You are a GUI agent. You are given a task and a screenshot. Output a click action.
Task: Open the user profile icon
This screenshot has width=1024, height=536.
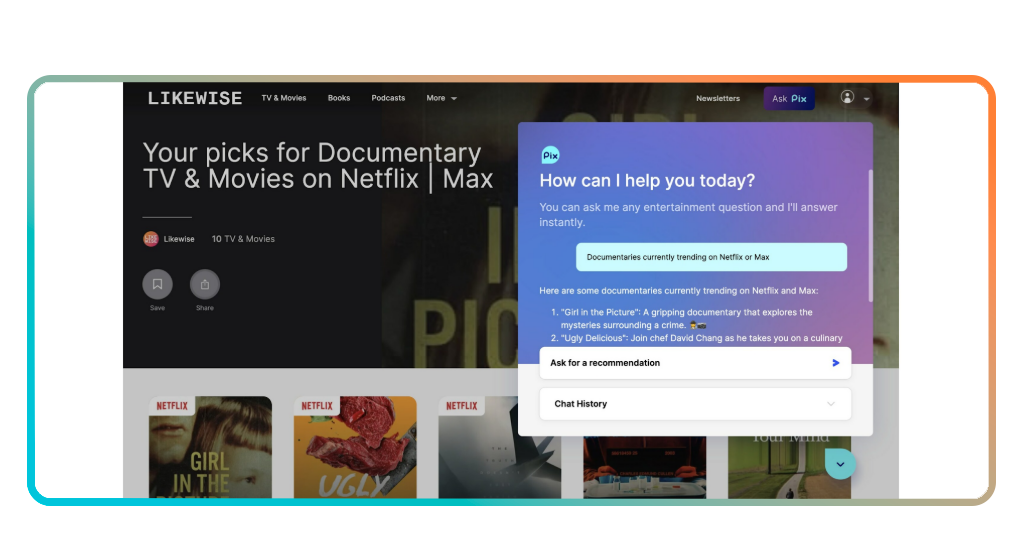coord(847,97)
